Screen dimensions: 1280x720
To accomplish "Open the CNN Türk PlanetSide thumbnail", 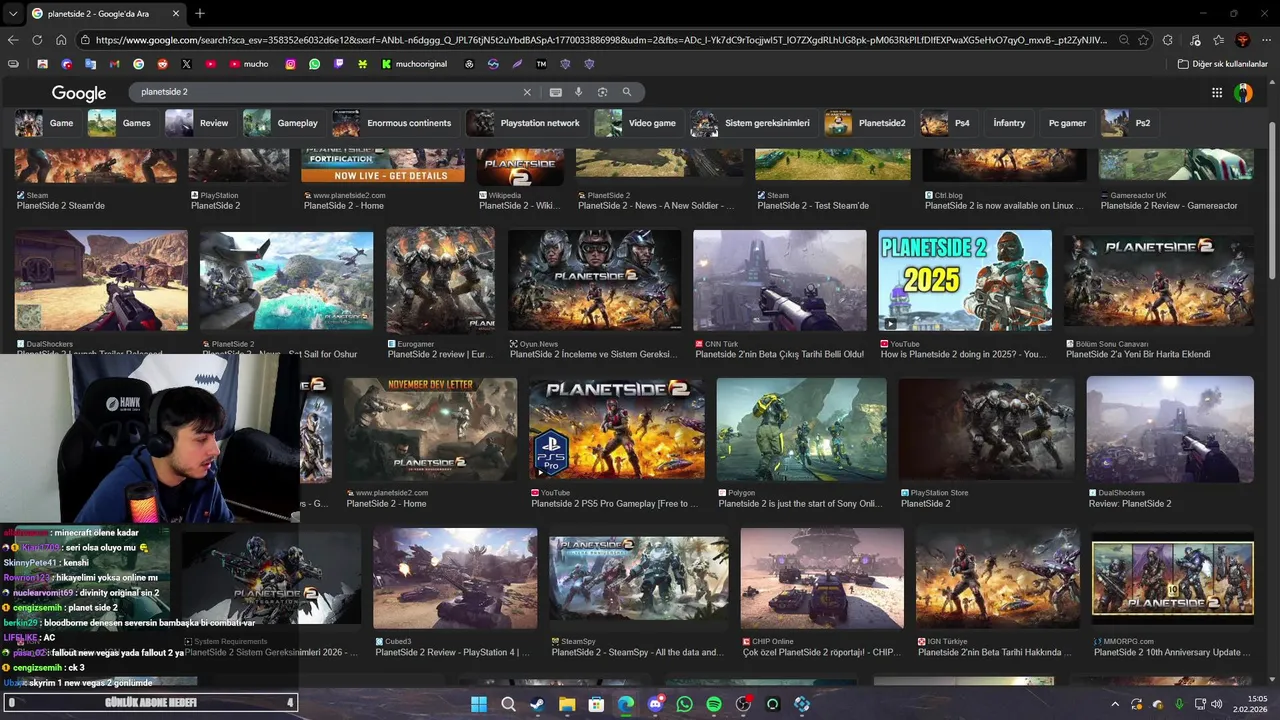I will (780, 281).
